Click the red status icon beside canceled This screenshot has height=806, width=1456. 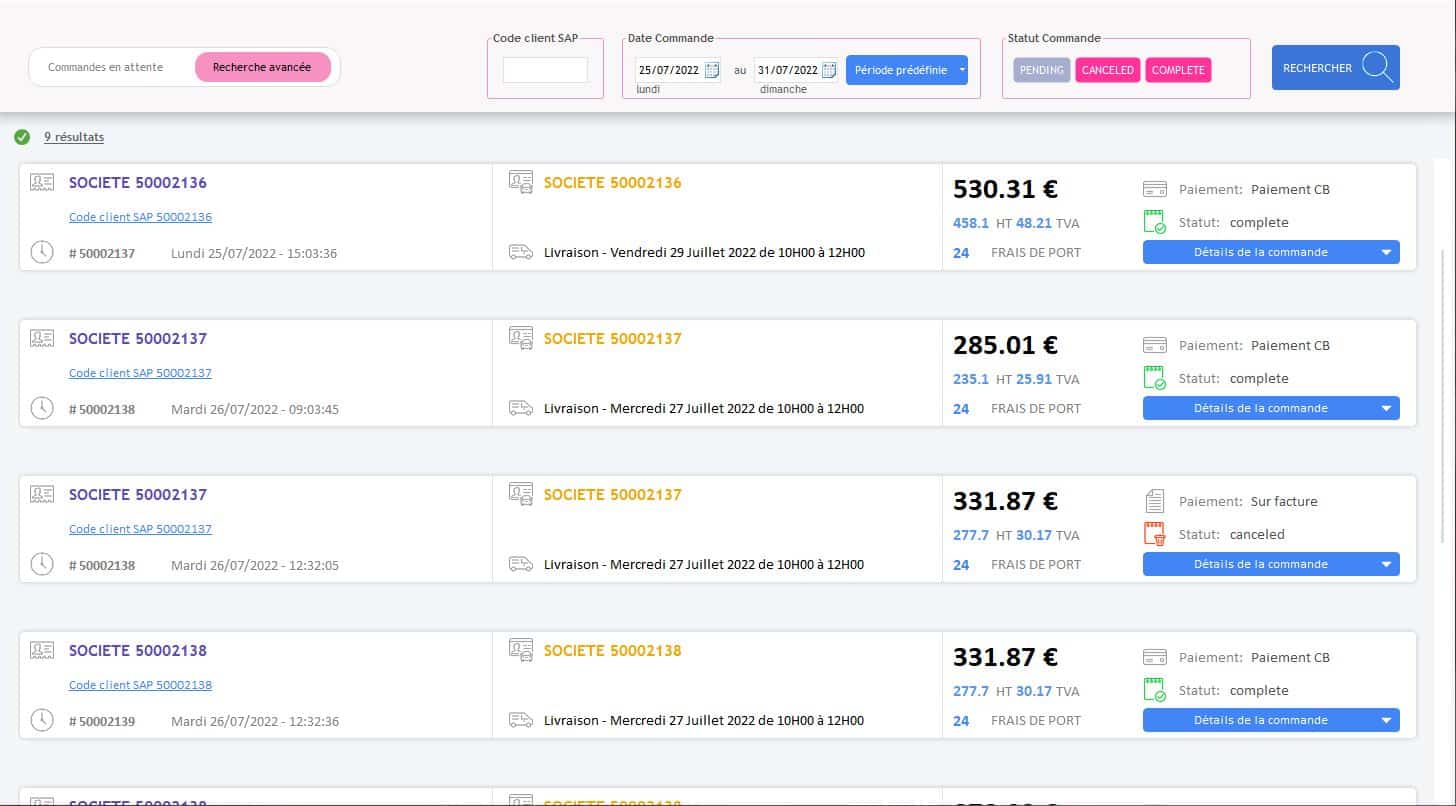[1155, 534]
